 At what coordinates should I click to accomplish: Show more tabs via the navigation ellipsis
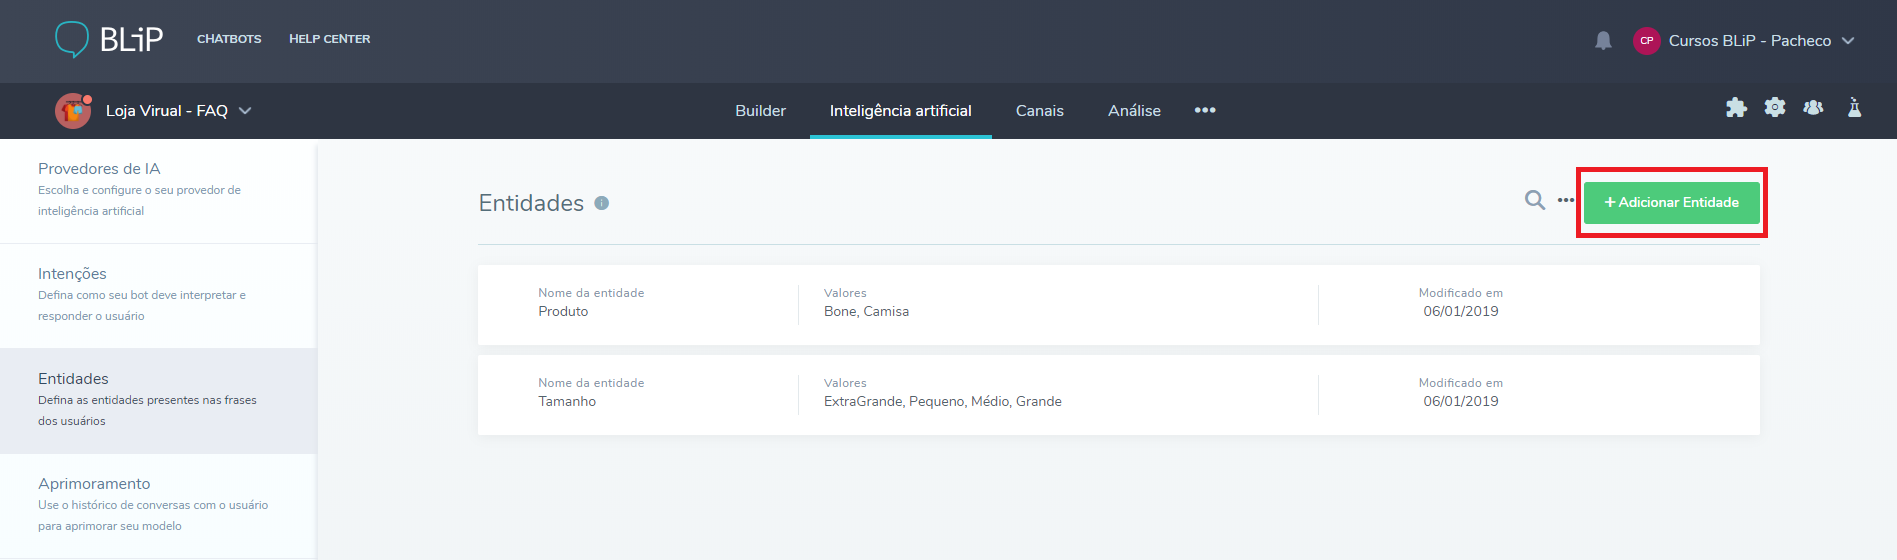(x=1205, y=110)
